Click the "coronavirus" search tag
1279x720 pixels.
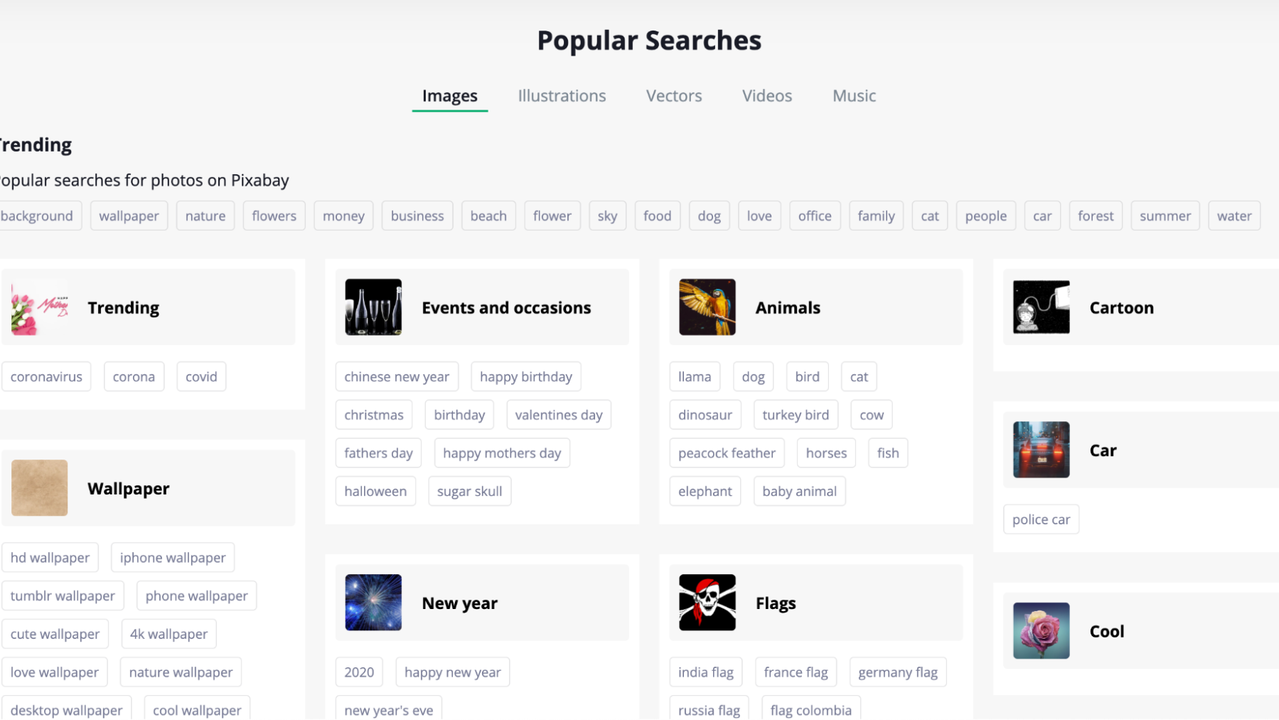(46, 377)
